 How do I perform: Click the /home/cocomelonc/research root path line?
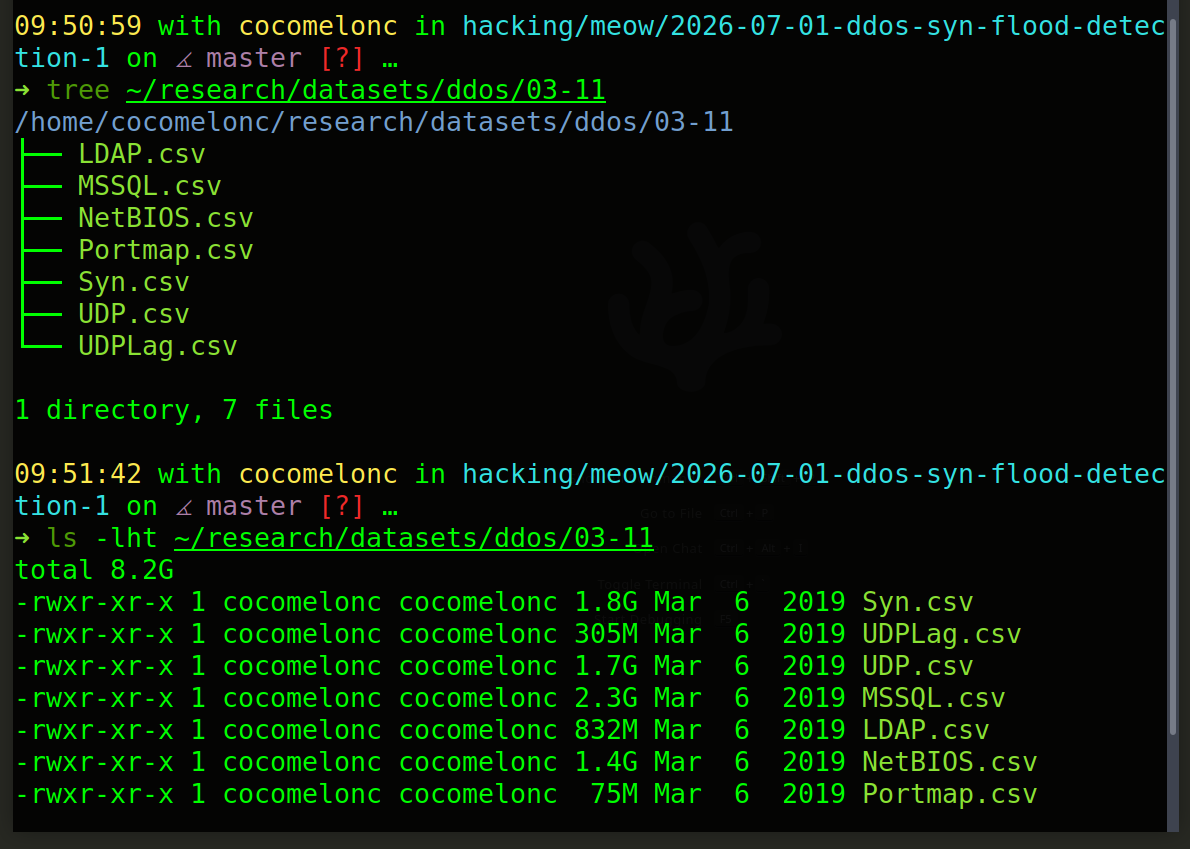(x=373, y=122)
